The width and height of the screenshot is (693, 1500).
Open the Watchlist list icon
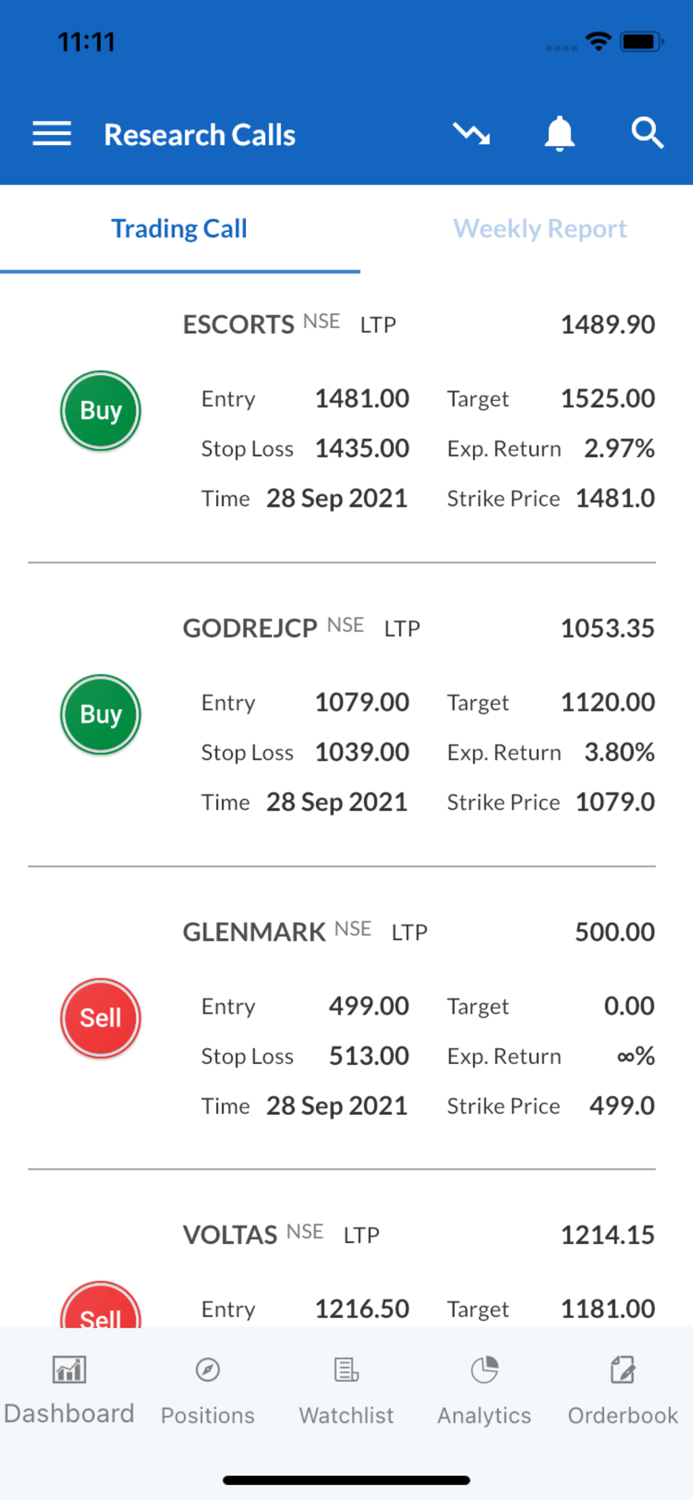click(346, 1388)
